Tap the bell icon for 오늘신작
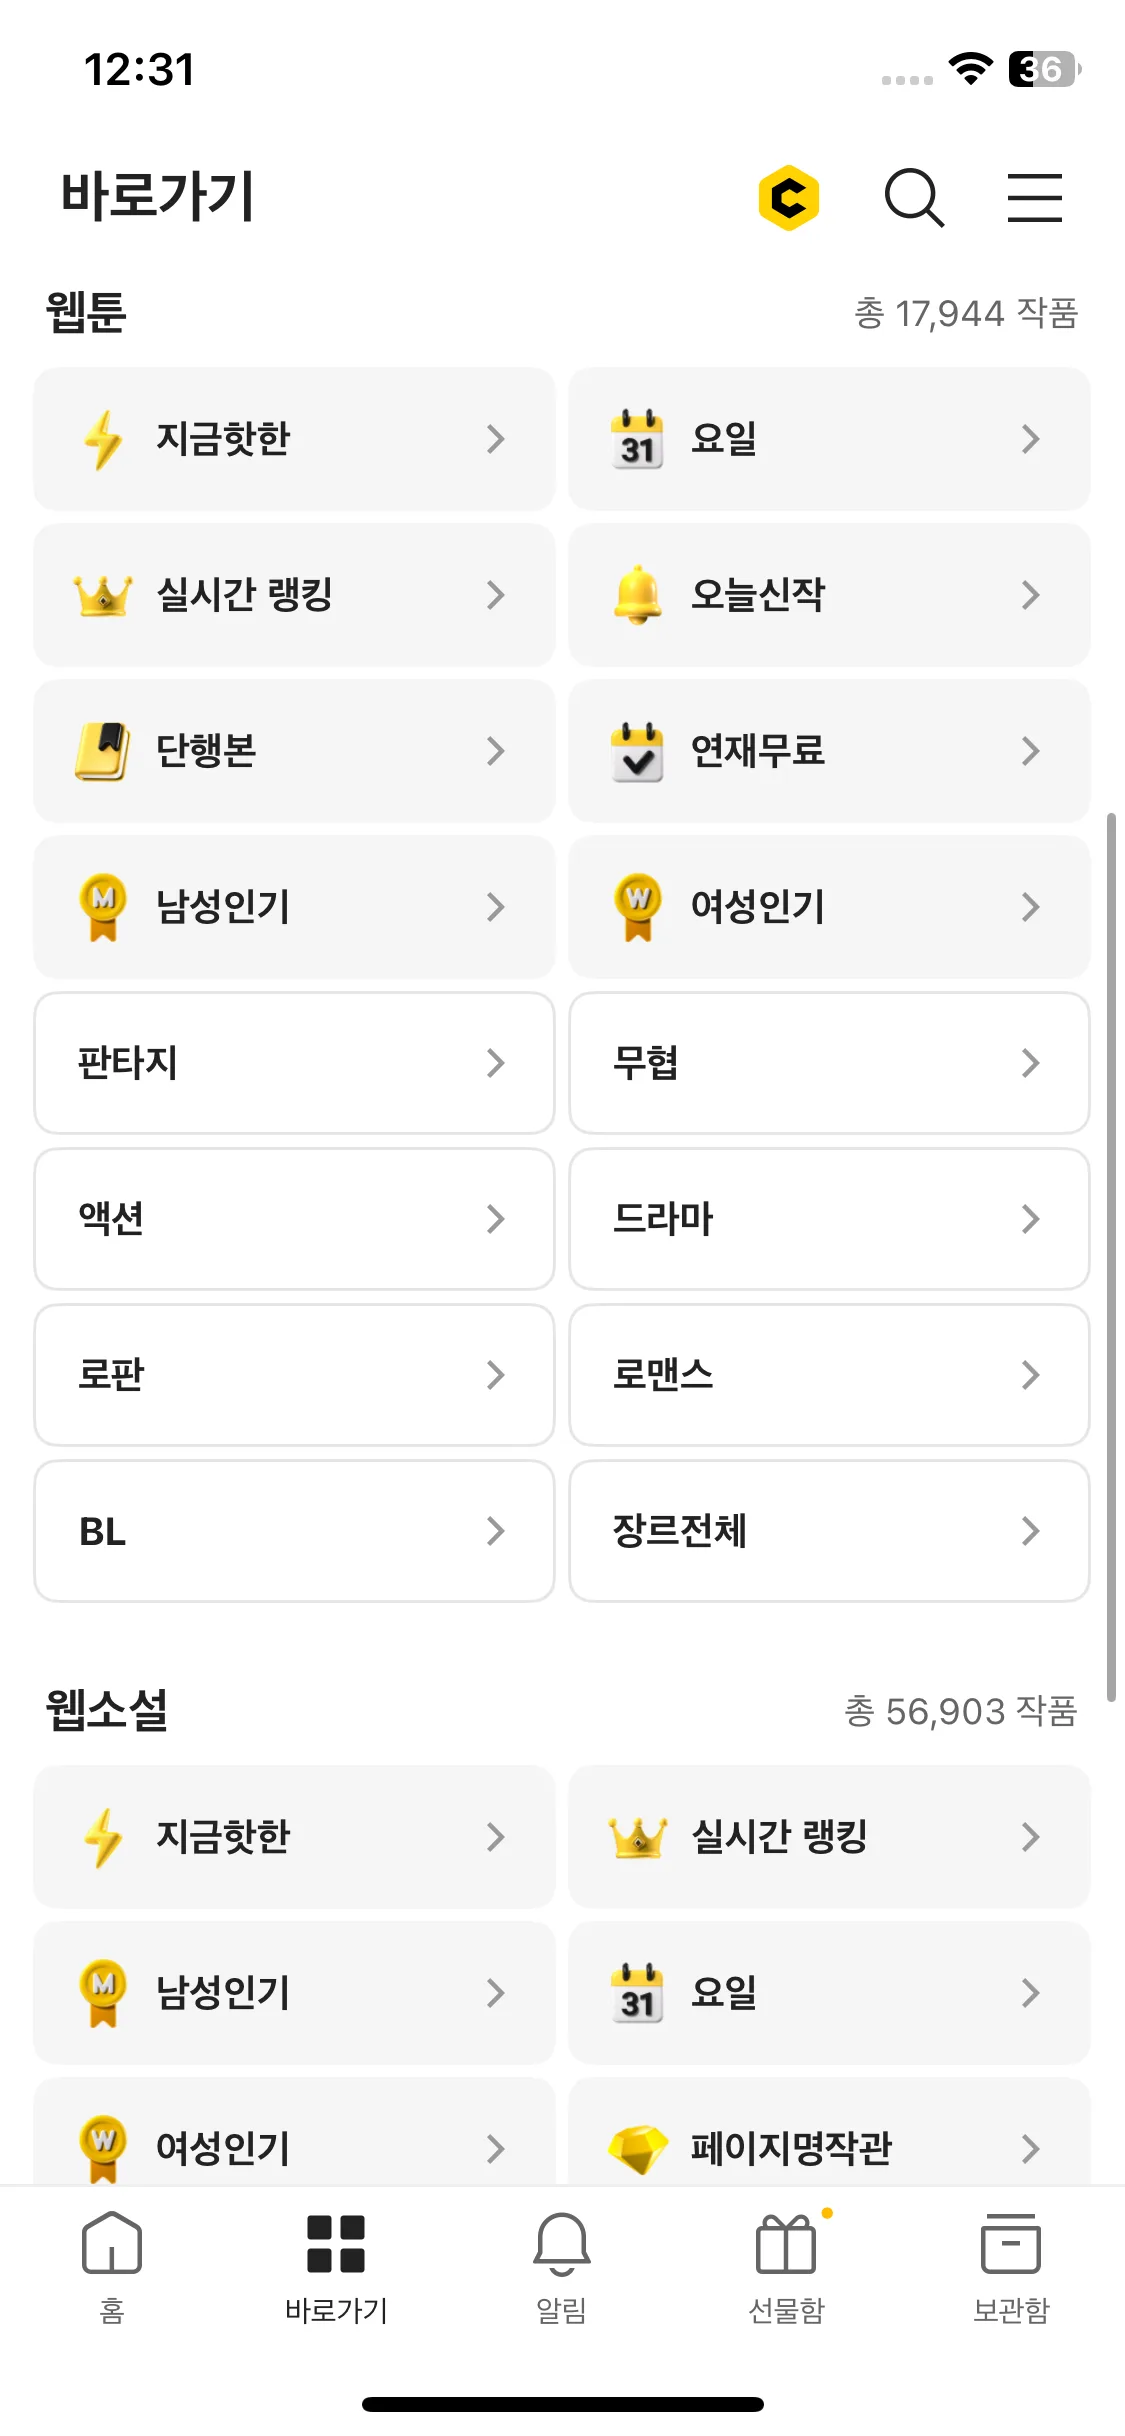 pos(638,594)
